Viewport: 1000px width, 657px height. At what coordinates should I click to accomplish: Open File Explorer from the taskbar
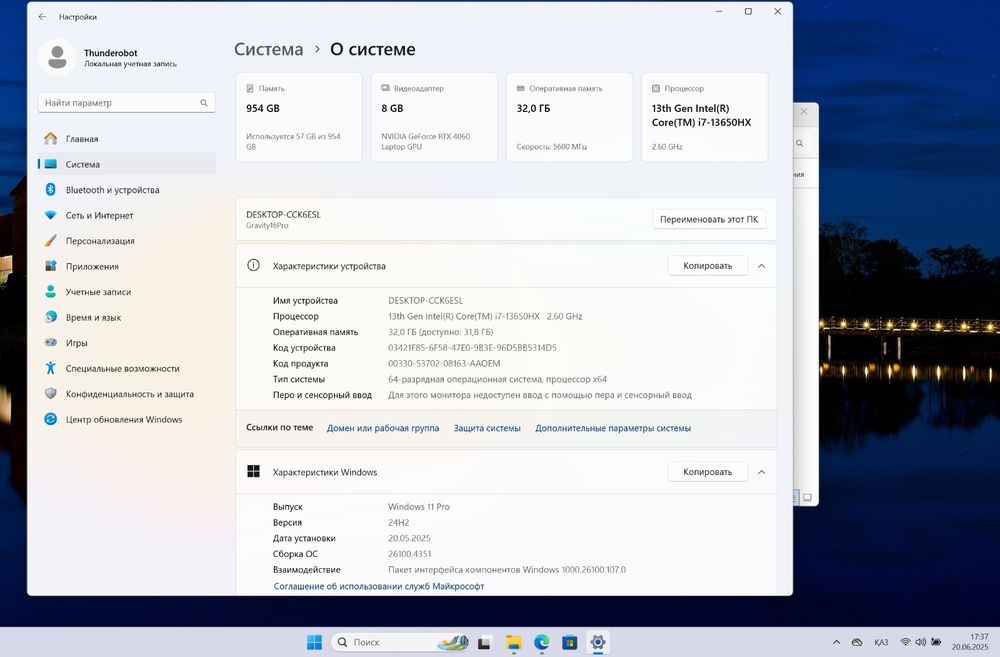[x=513, y=642]
